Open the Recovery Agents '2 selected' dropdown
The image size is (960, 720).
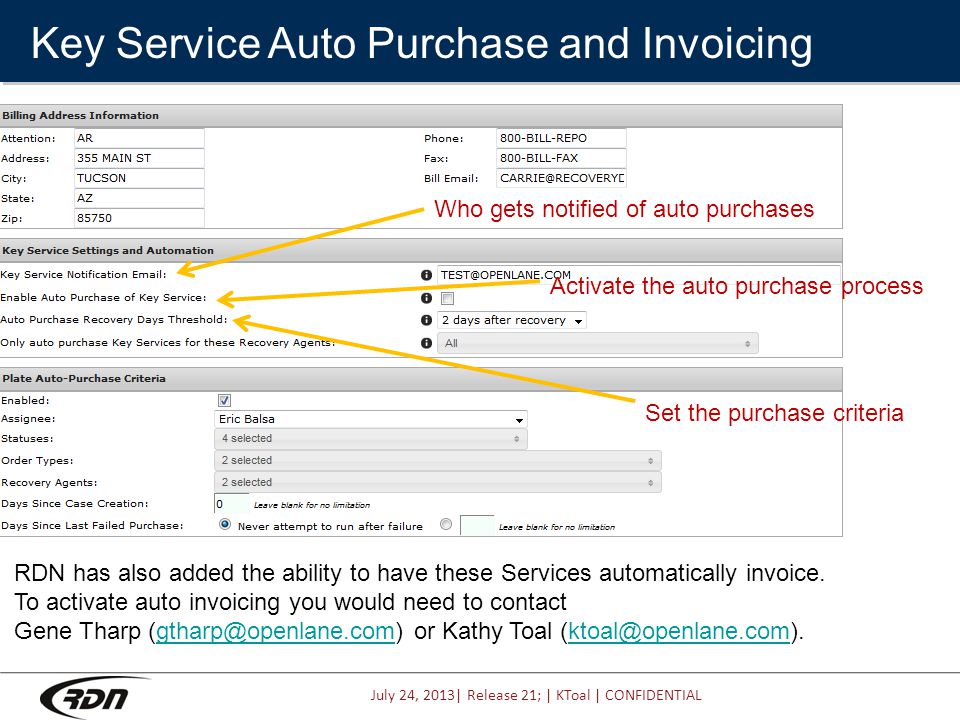point(438,482)
